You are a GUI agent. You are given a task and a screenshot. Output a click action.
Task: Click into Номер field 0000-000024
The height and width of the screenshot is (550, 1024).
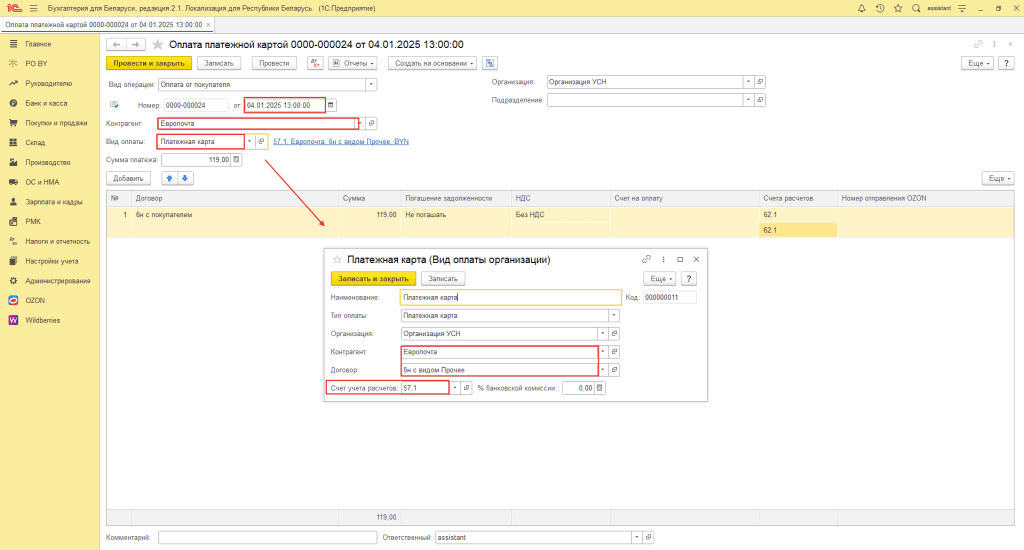click(195, 105)
